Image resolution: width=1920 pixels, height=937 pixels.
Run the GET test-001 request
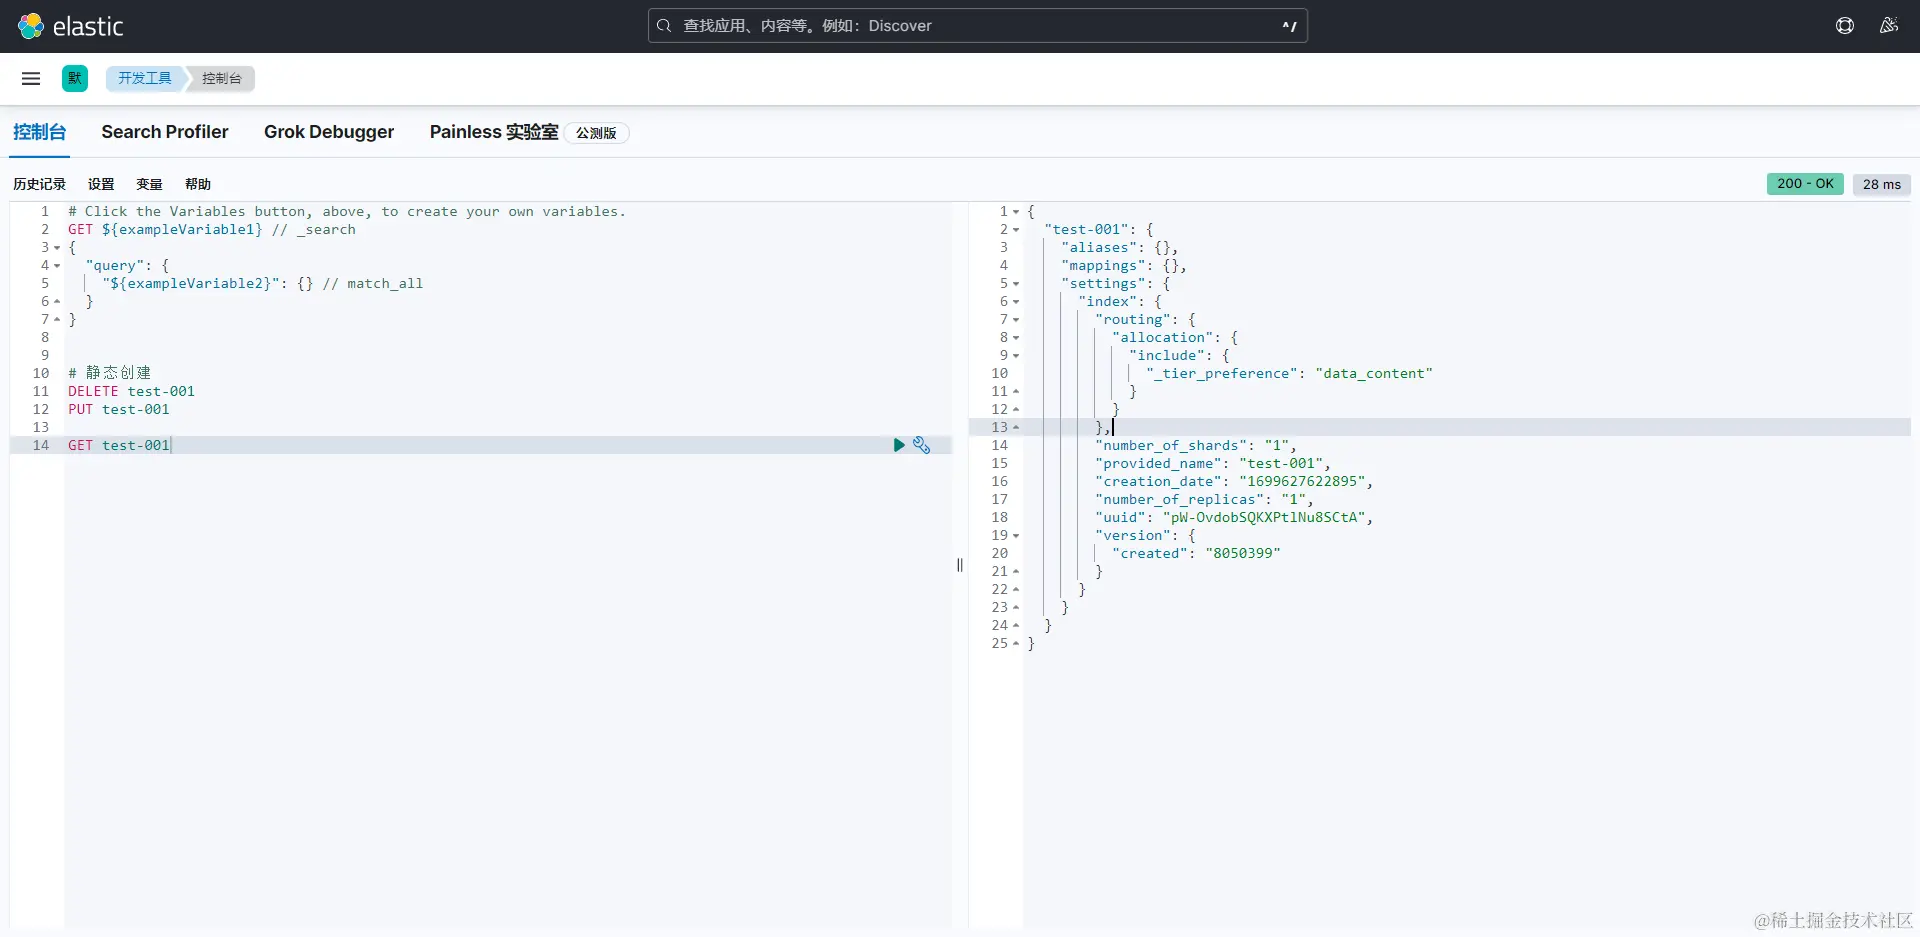[x=898, y=445]
